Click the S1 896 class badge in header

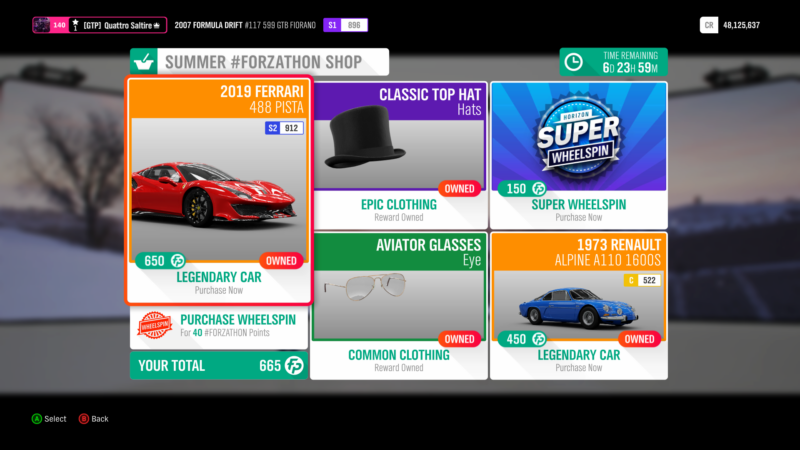[345, 25]
